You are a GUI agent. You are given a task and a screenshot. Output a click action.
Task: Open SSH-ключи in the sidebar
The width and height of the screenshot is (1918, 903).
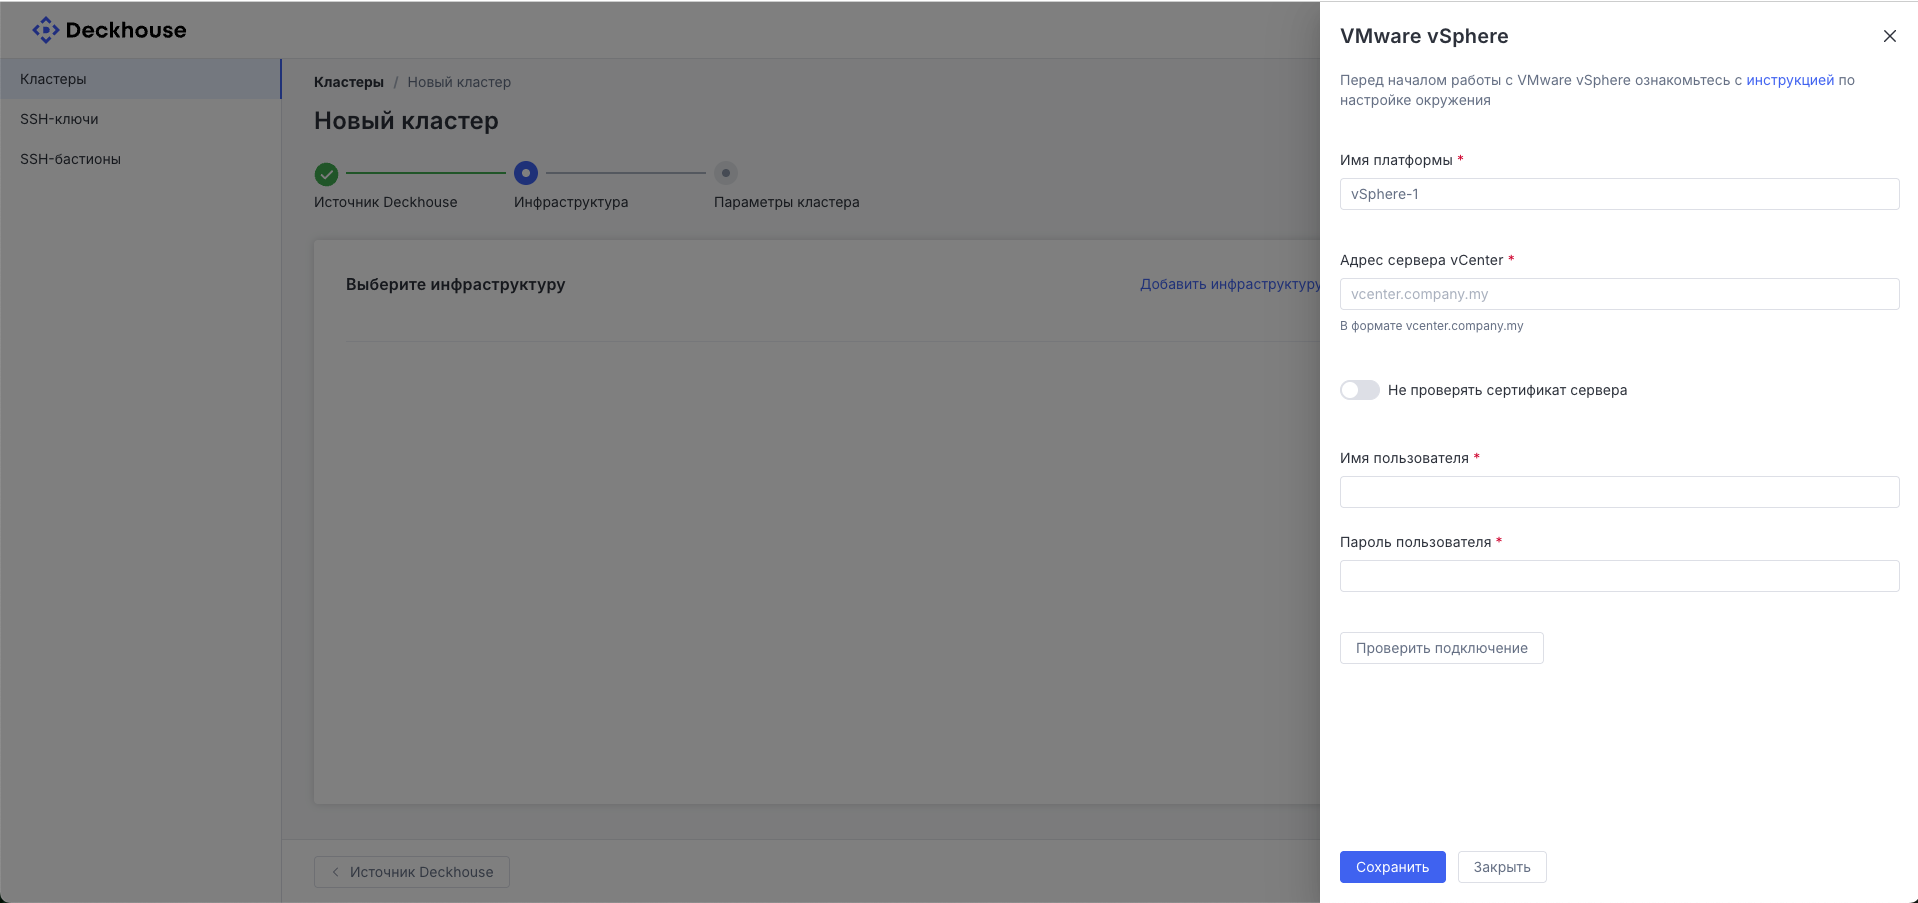140,119
